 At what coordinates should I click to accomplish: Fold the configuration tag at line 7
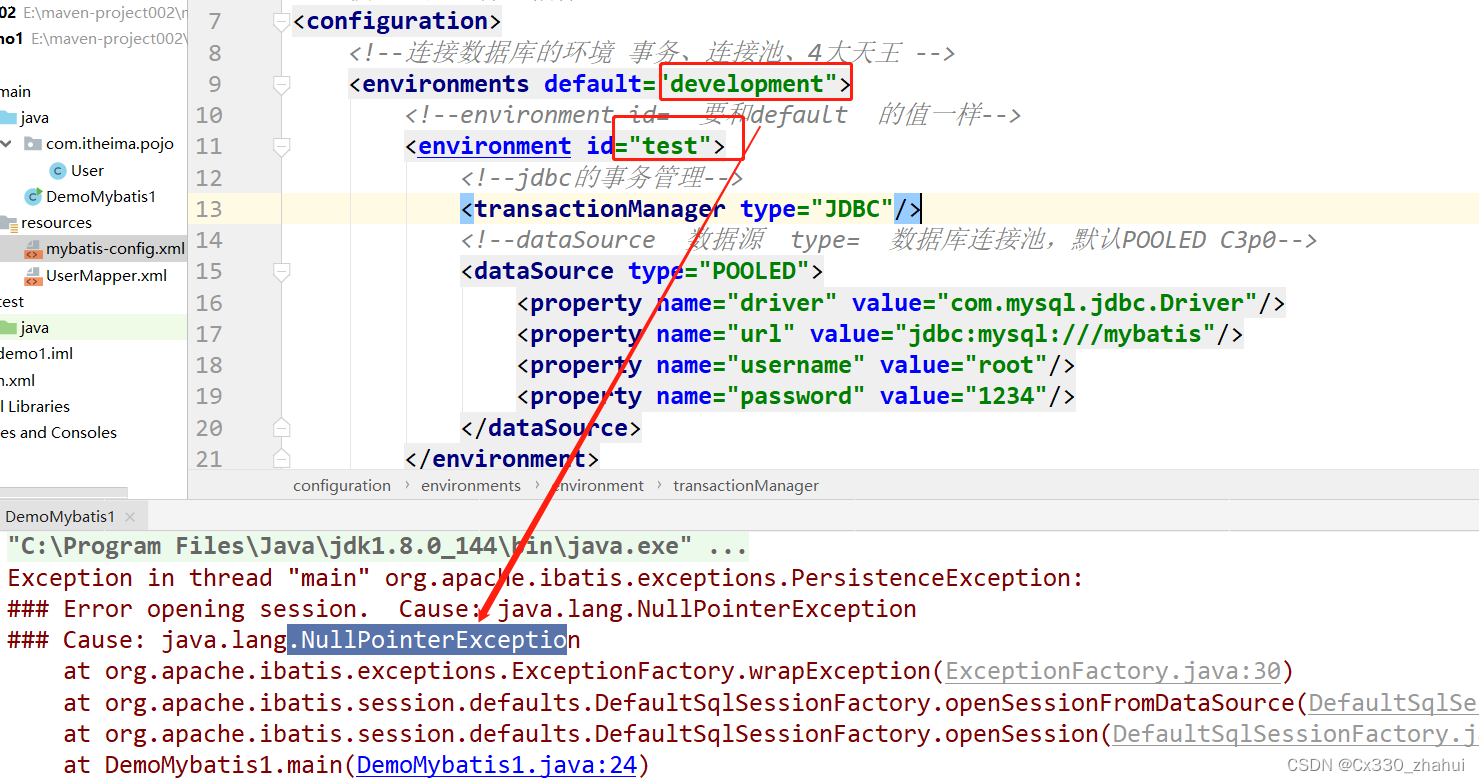click(281, 21)
